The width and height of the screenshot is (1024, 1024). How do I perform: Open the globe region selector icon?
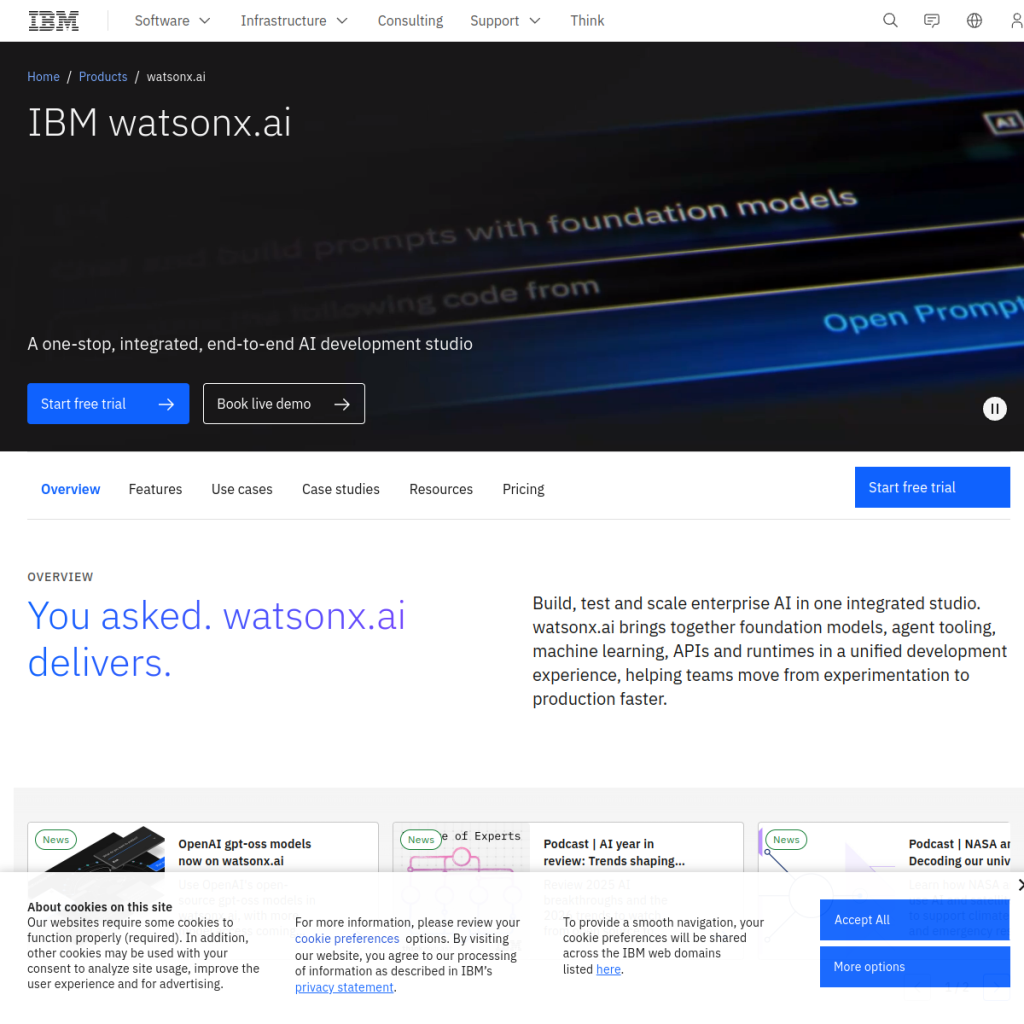974,21
